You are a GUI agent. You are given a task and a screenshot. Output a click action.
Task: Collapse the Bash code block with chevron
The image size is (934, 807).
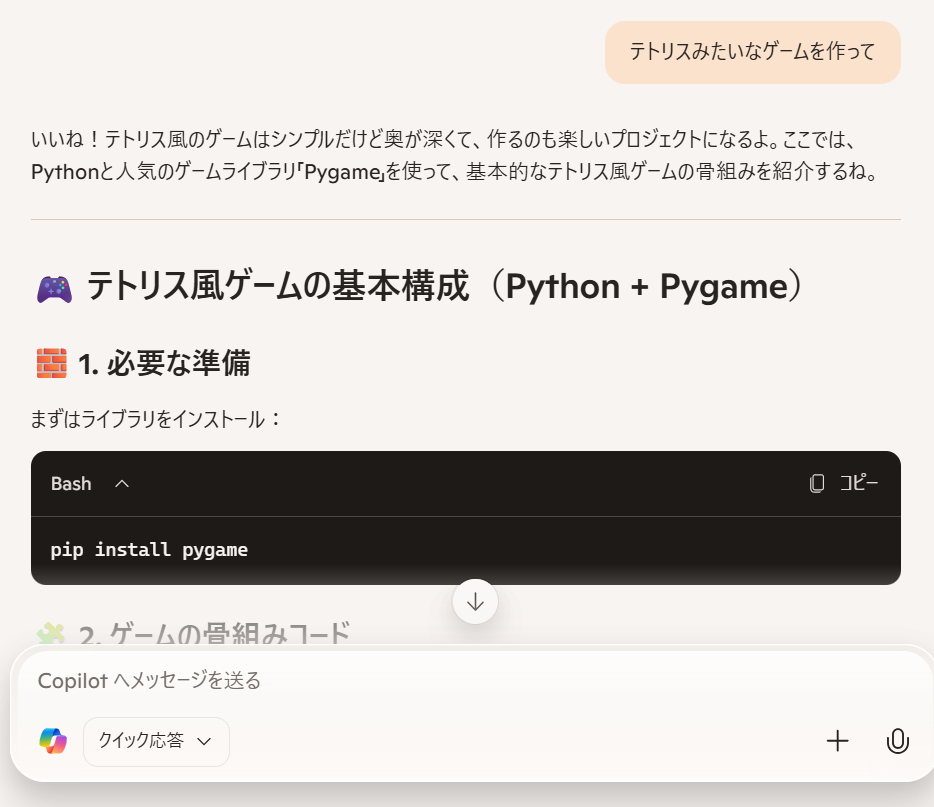[x=122, y=484]
